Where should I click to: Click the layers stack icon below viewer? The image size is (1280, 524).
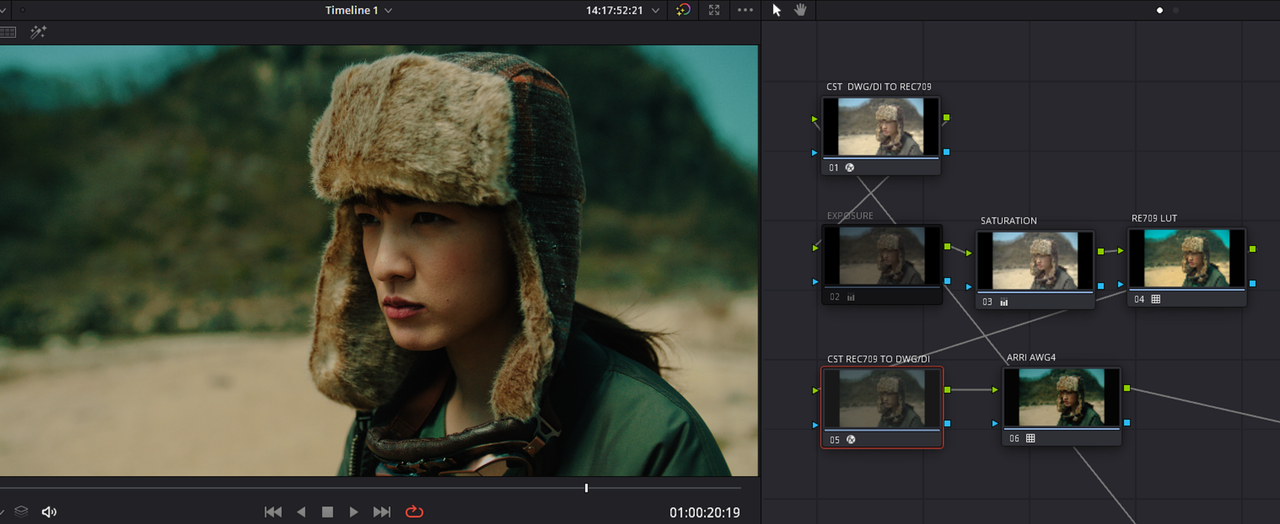(20, 512)
